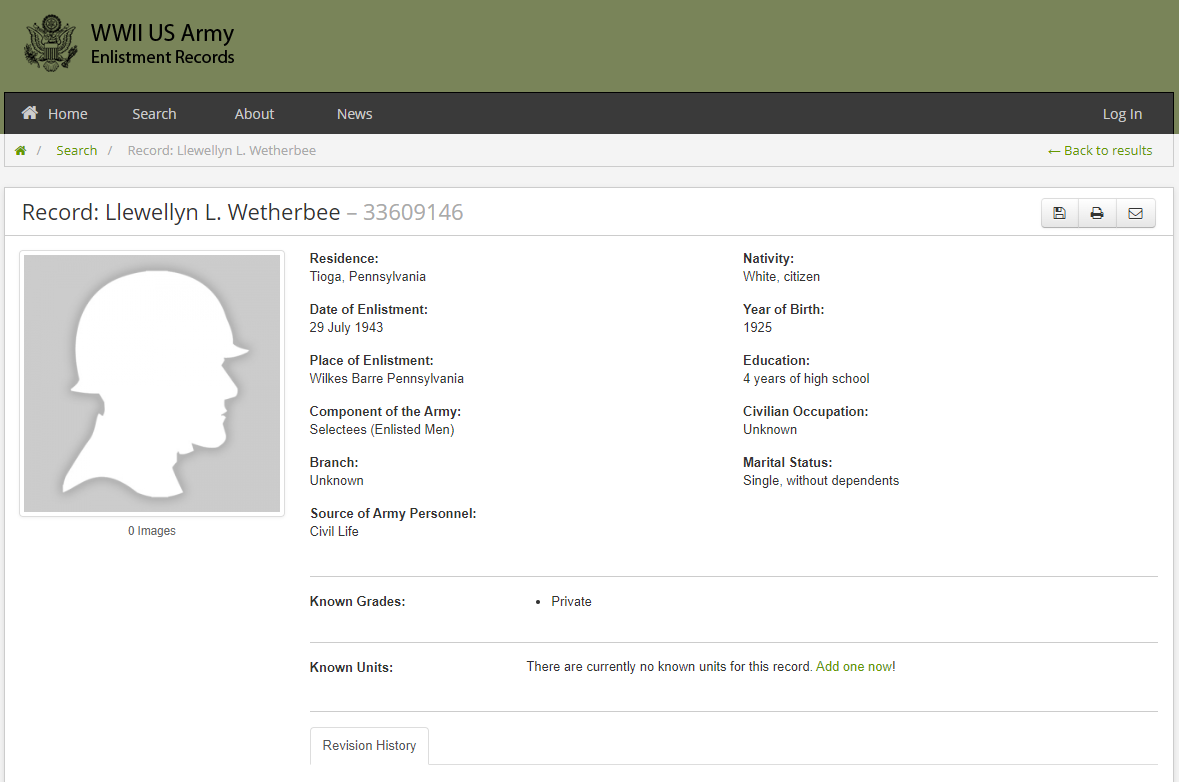This screenshot has width=1179, height=782.
Task: Click Log In in navigation bar
Action: 1122,114
